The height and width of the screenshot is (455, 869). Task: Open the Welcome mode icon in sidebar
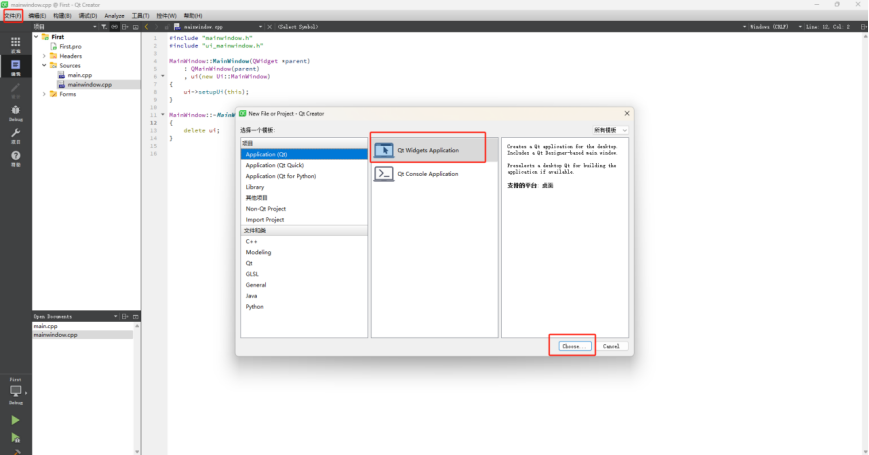pyautogui.click(x=16, y=44)
